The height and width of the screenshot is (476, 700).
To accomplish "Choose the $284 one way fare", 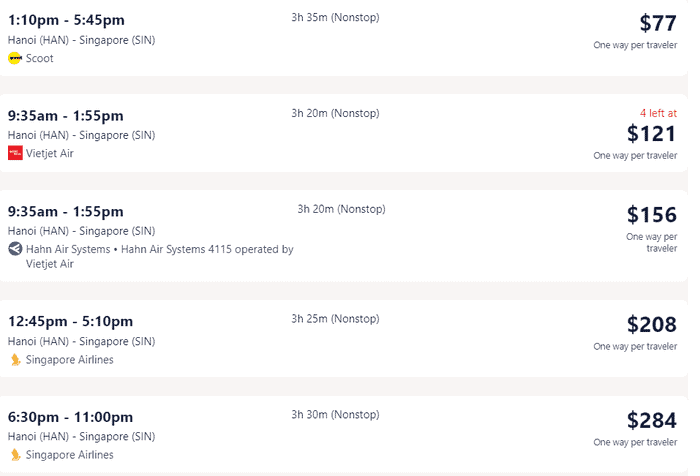I will (x=652, y=420).
